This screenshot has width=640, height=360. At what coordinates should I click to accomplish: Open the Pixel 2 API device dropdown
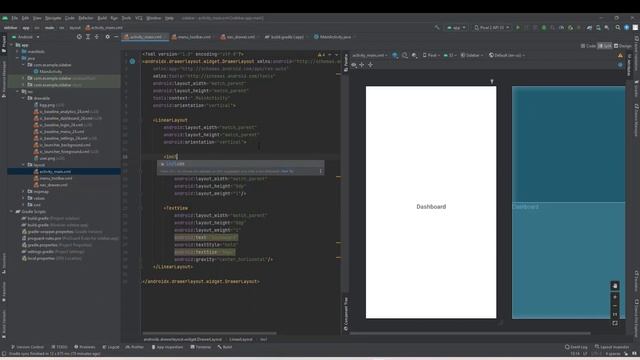[492, 27]
